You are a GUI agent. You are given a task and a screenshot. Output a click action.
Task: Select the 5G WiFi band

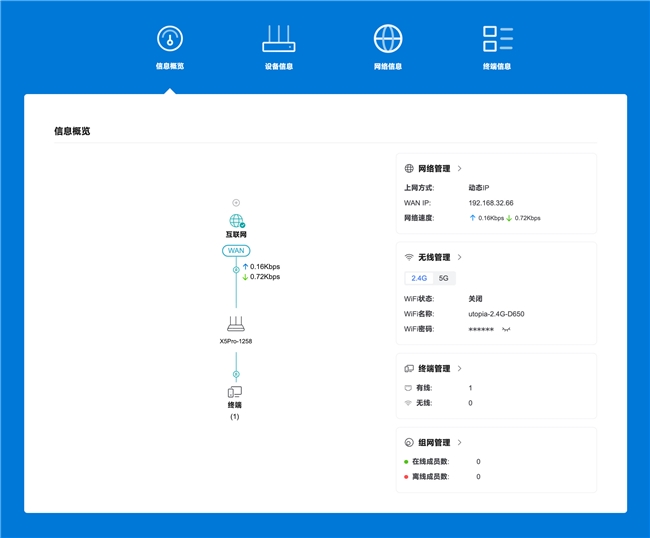tap(443, 278)
